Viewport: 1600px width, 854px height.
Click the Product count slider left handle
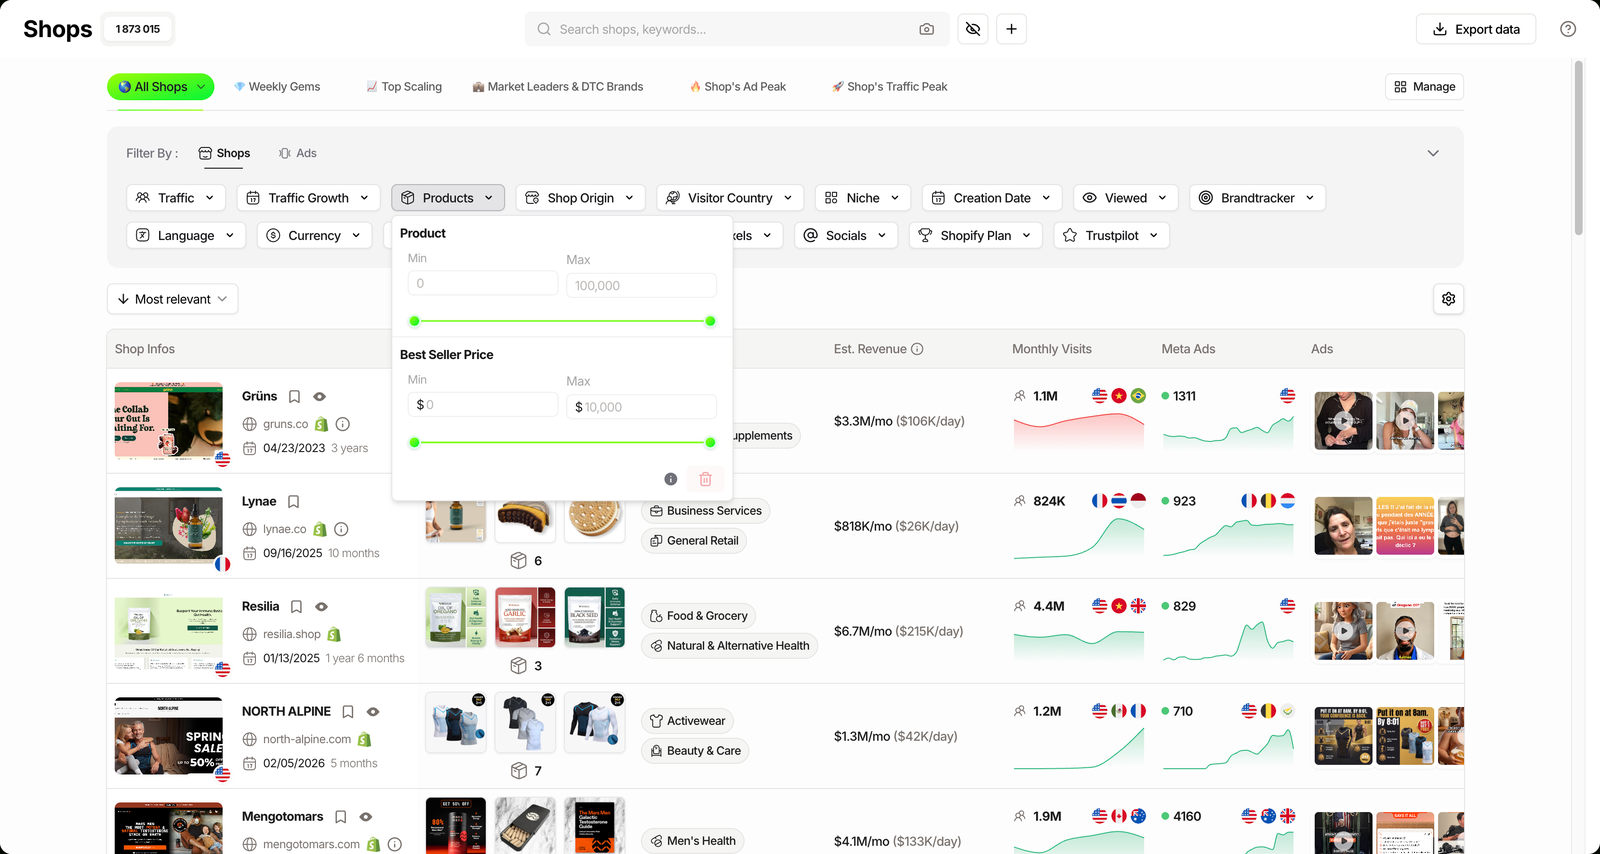(414, 321)
